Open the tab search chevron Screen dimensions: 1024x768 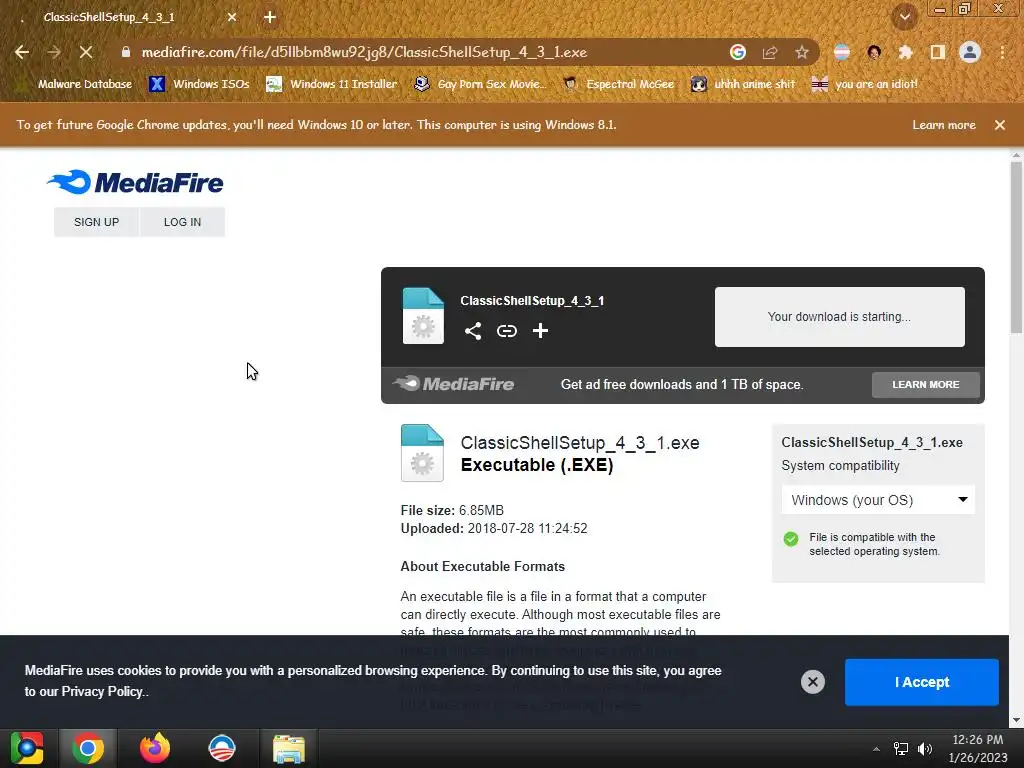click(x=905, y=17)
